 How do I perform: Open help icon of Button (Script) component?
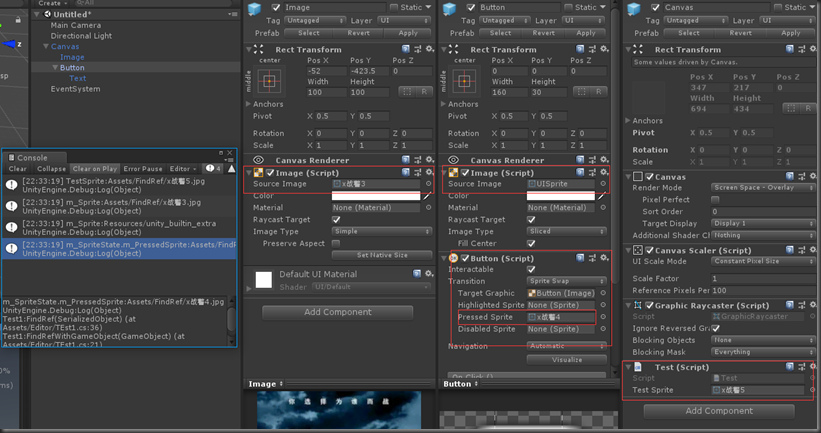tap(580, 258)
